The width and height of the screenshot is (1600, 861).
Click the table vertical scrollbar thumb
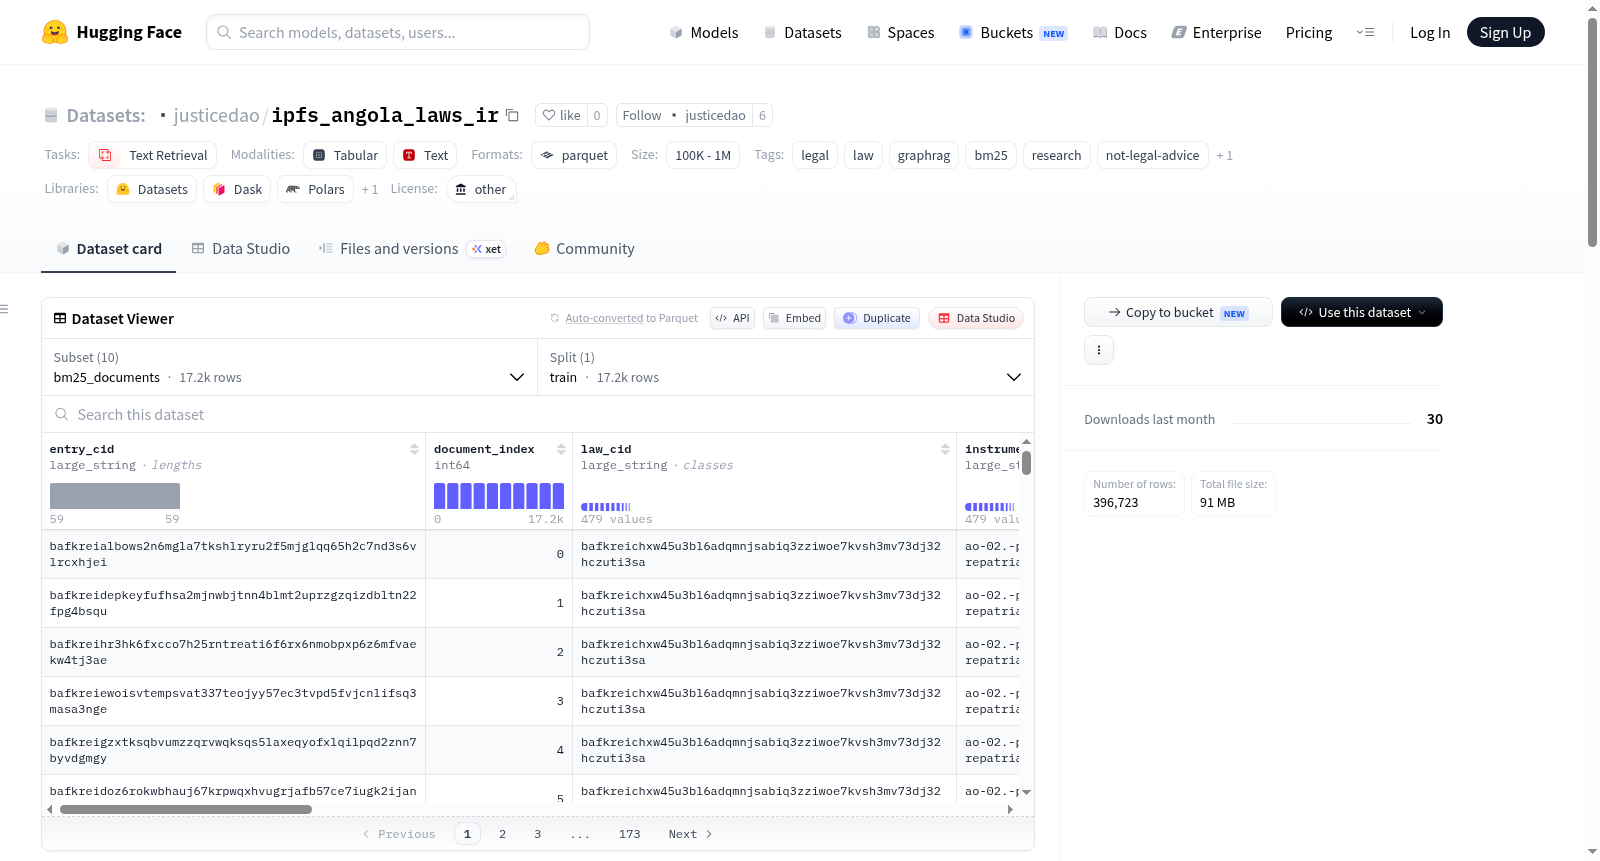[1026, 463]
